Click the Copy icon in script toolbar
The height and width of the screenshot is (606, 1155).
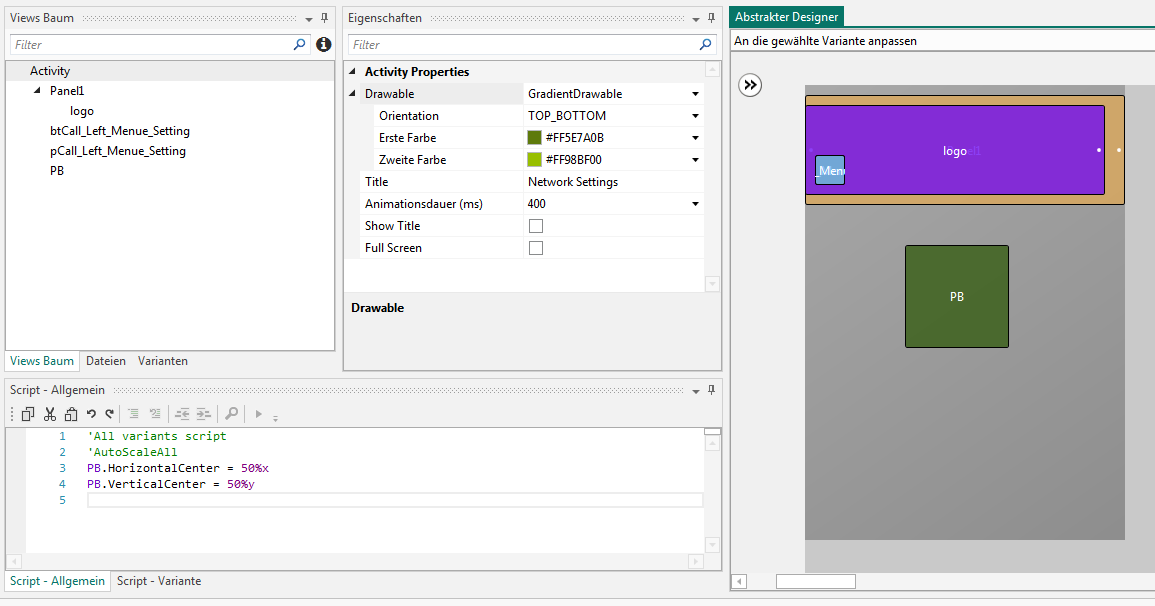(x=28, y=413)
